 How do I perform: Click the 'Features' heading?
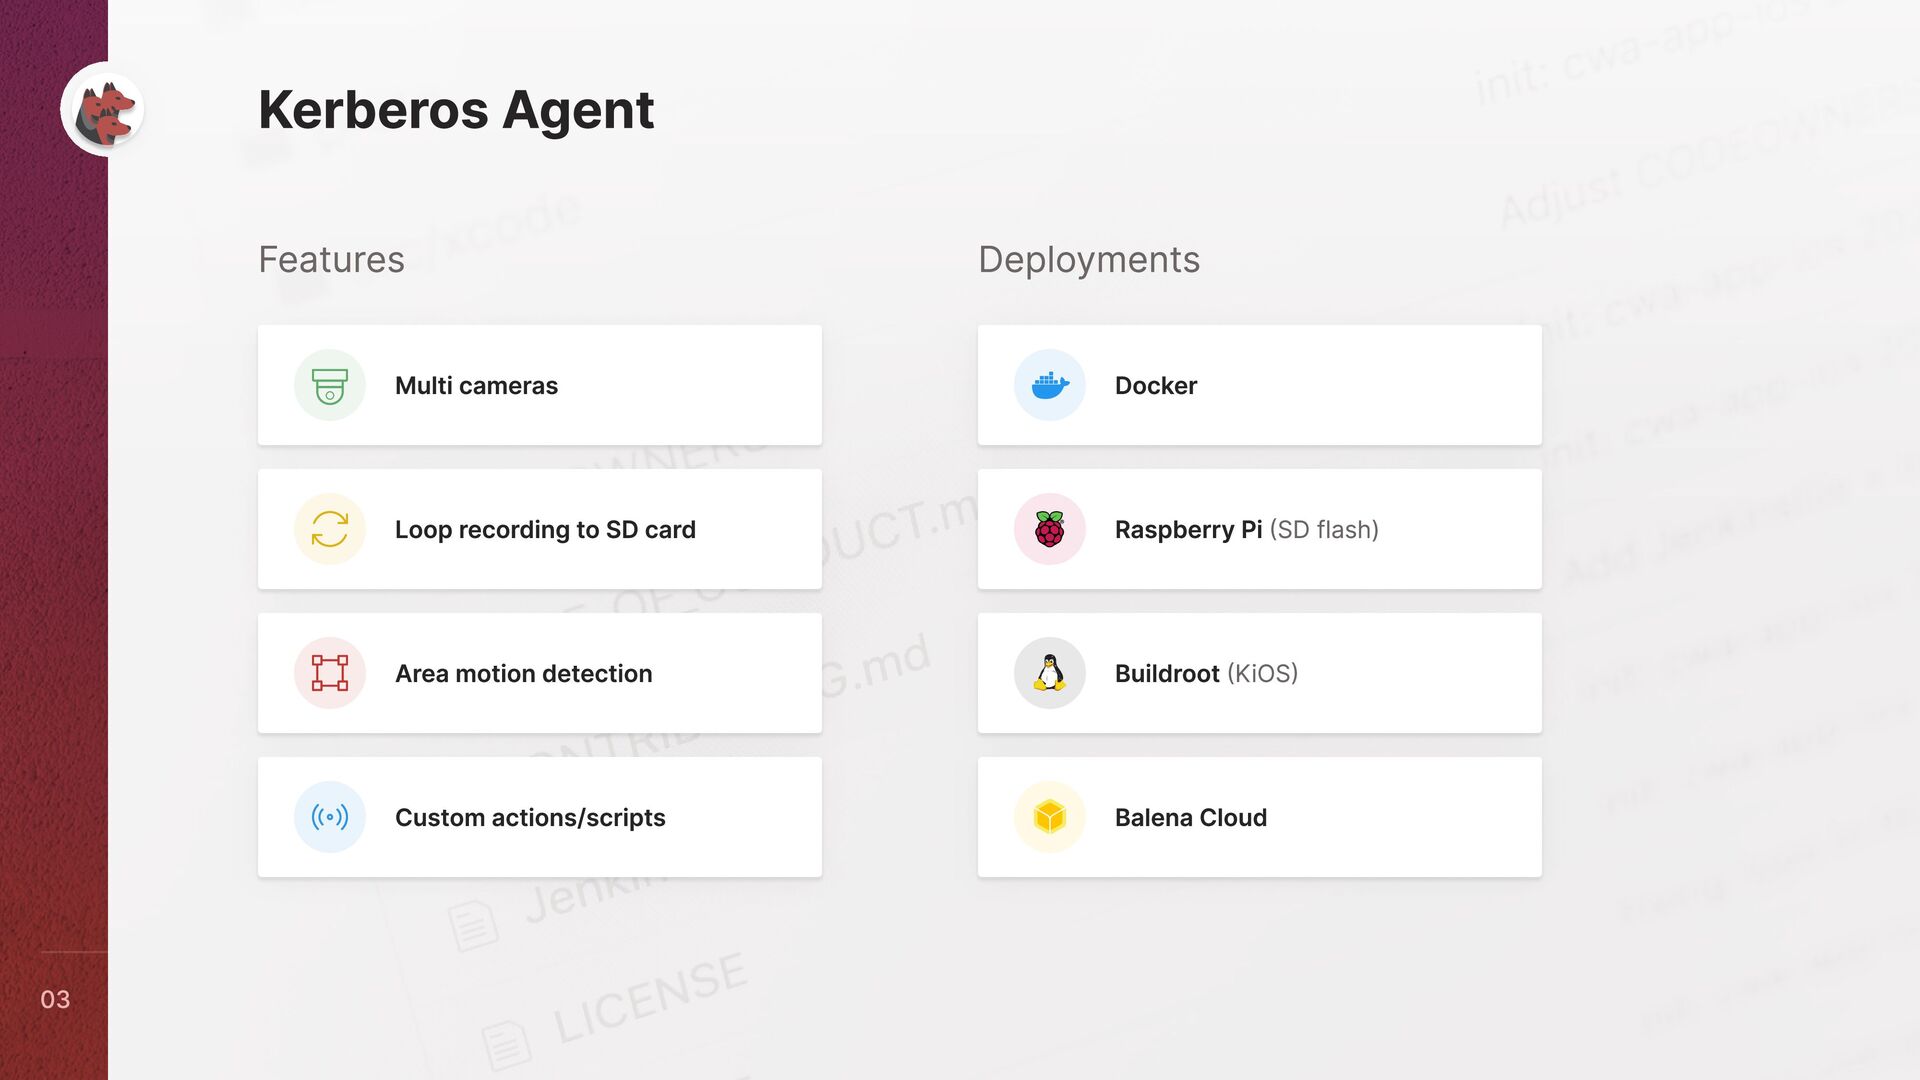click(x=331, y=260)
